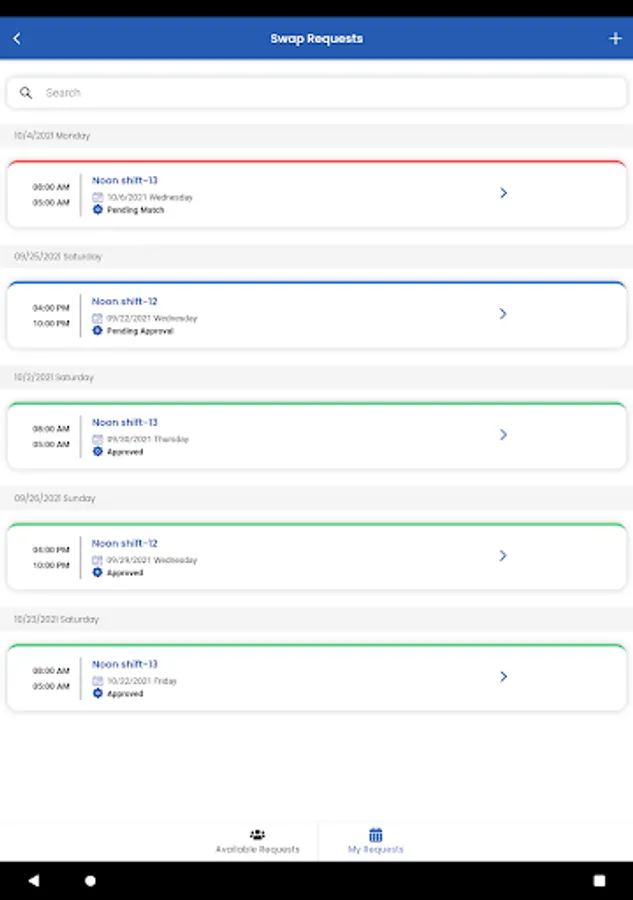This screenshot has width=633, height=900.
Task: Open chevron for 09/30/2021 Thursday approved request
Action: point(503,435)
